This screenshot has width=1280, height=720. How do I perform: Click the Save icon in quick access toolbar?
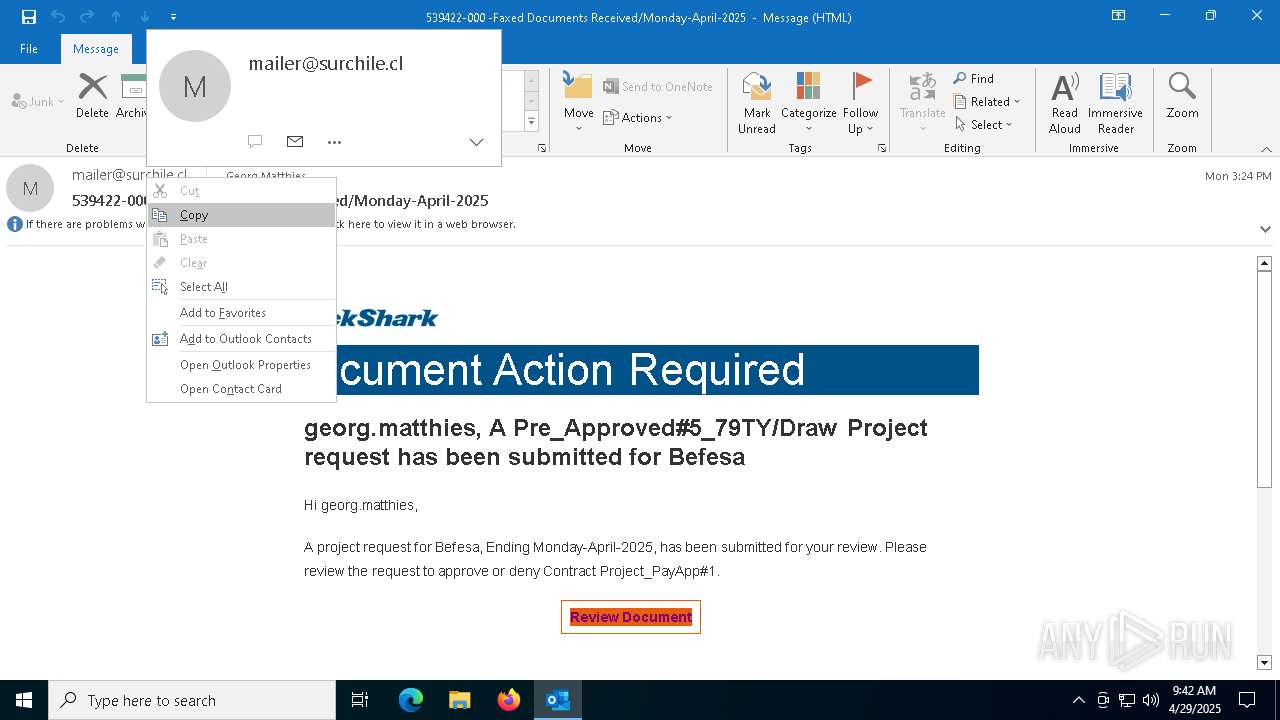[29, 17]
